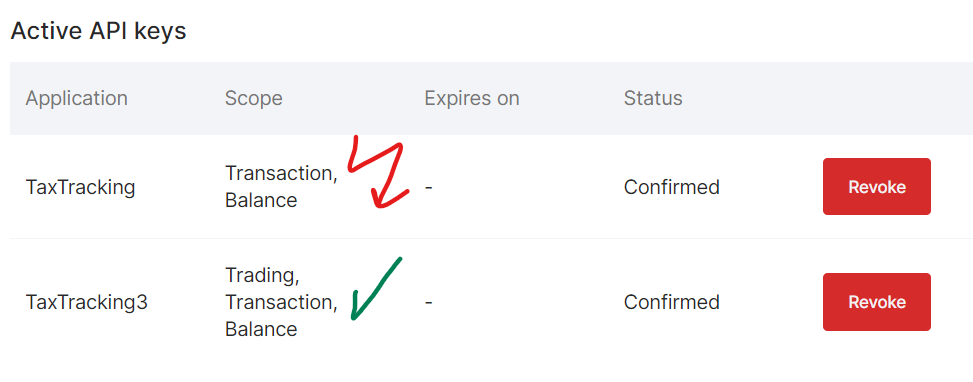Click the TaxTracking3 application name
Screen dimensions: 973x382
tap(86, 302)
